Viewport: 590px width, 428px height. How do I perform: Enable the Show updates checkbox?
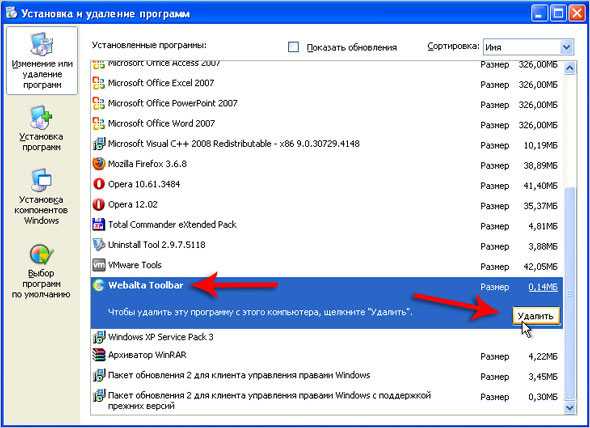click(293, 47)
